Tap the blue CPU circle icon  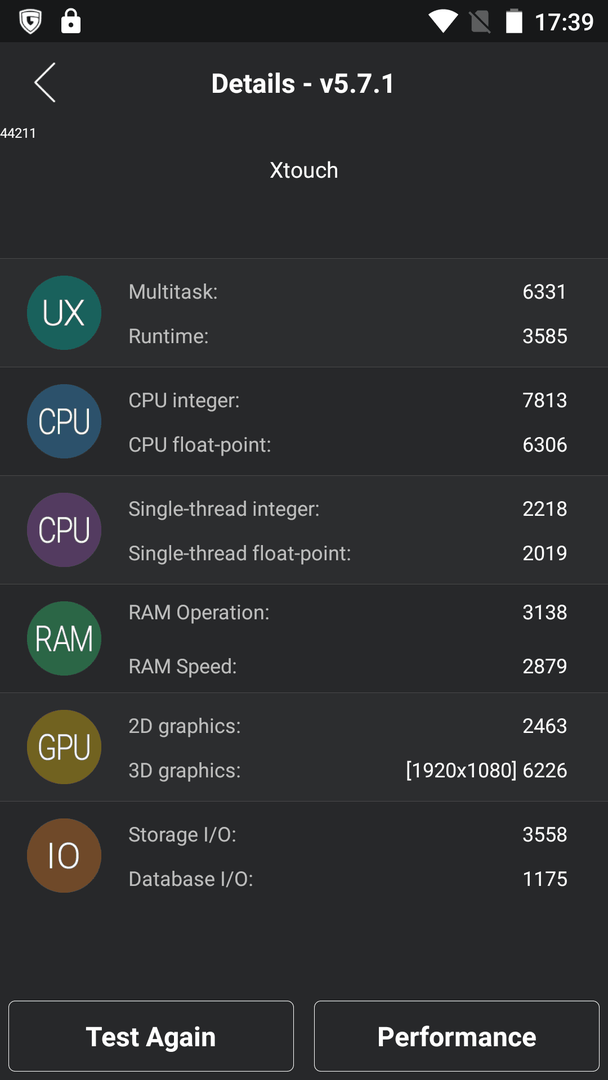[64, 422]
